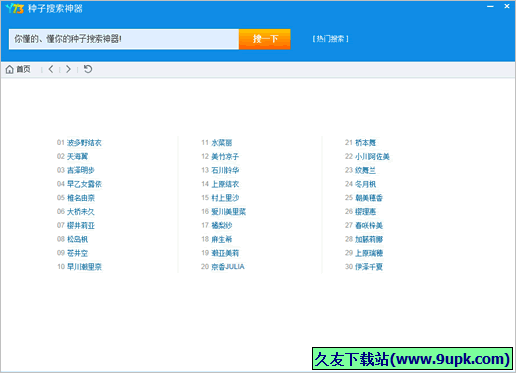
Task: Focus the seed search input field
Action: pos(124,39)
